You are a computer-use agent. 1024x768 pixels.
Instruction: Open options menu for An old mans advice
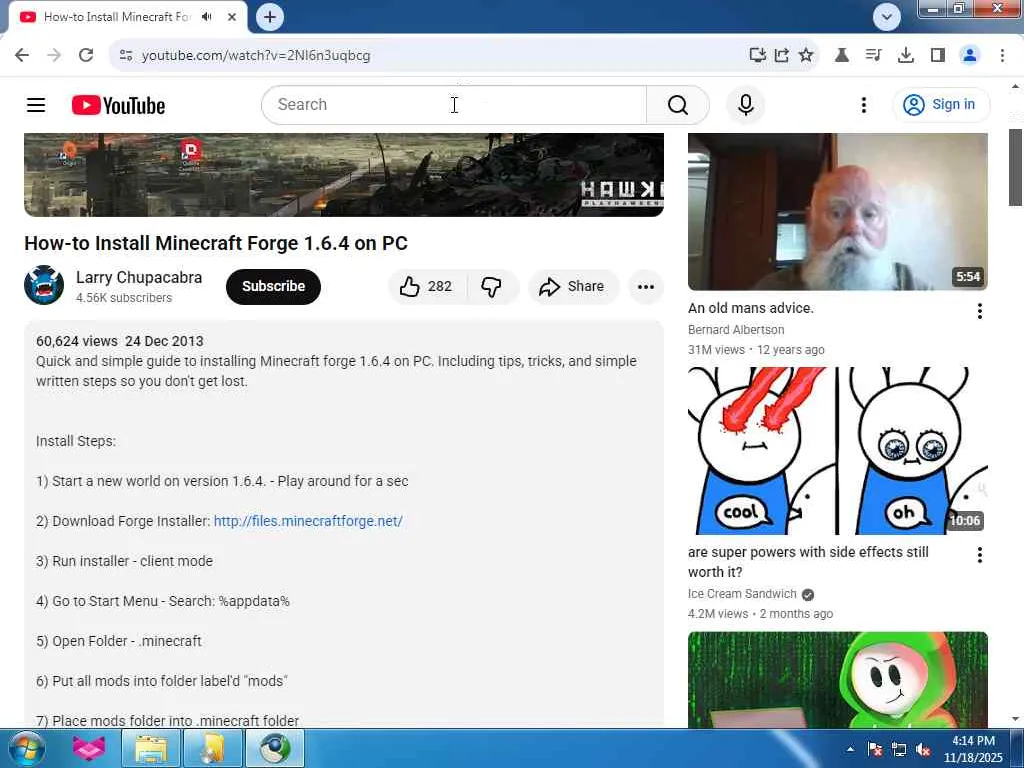click(979, 311)
